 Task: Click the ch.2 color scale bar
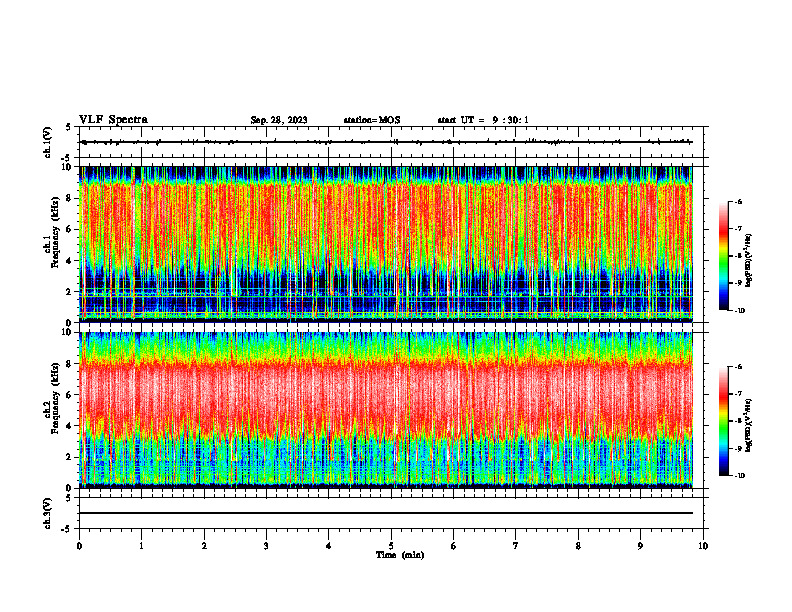click(724, 421)
